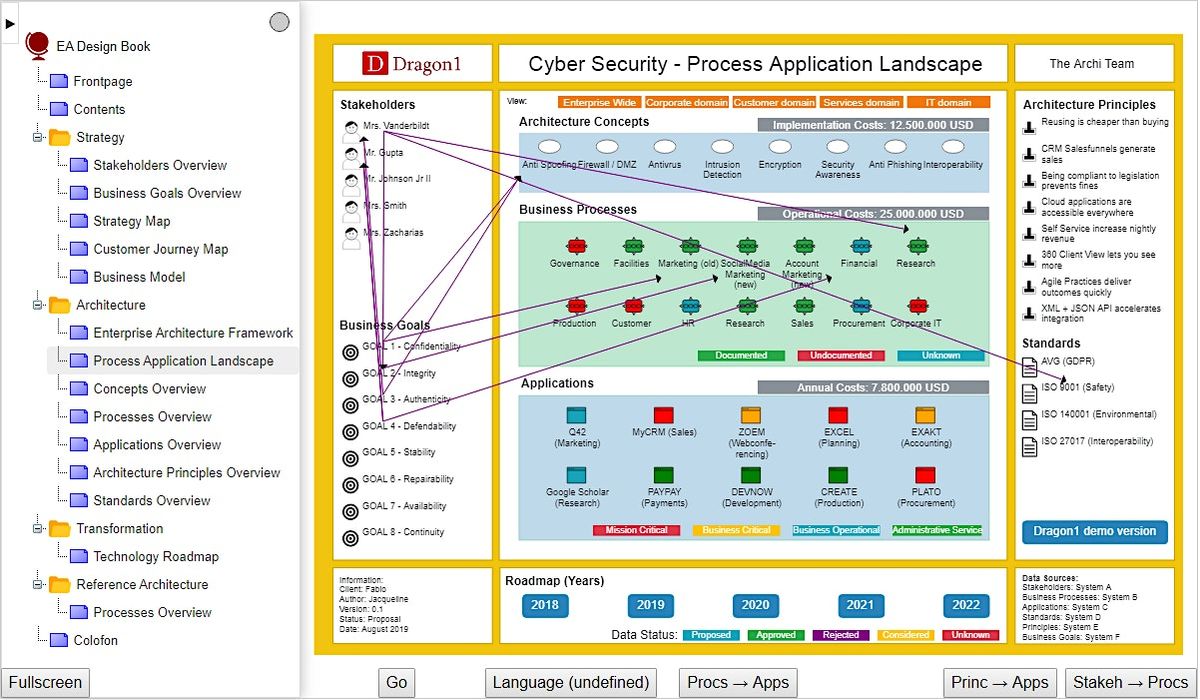This screenshot has height=700, width=1200.
Task: Click the 'Reusing is cheaper than buying' principle icon
Action: pos(1031,125)
